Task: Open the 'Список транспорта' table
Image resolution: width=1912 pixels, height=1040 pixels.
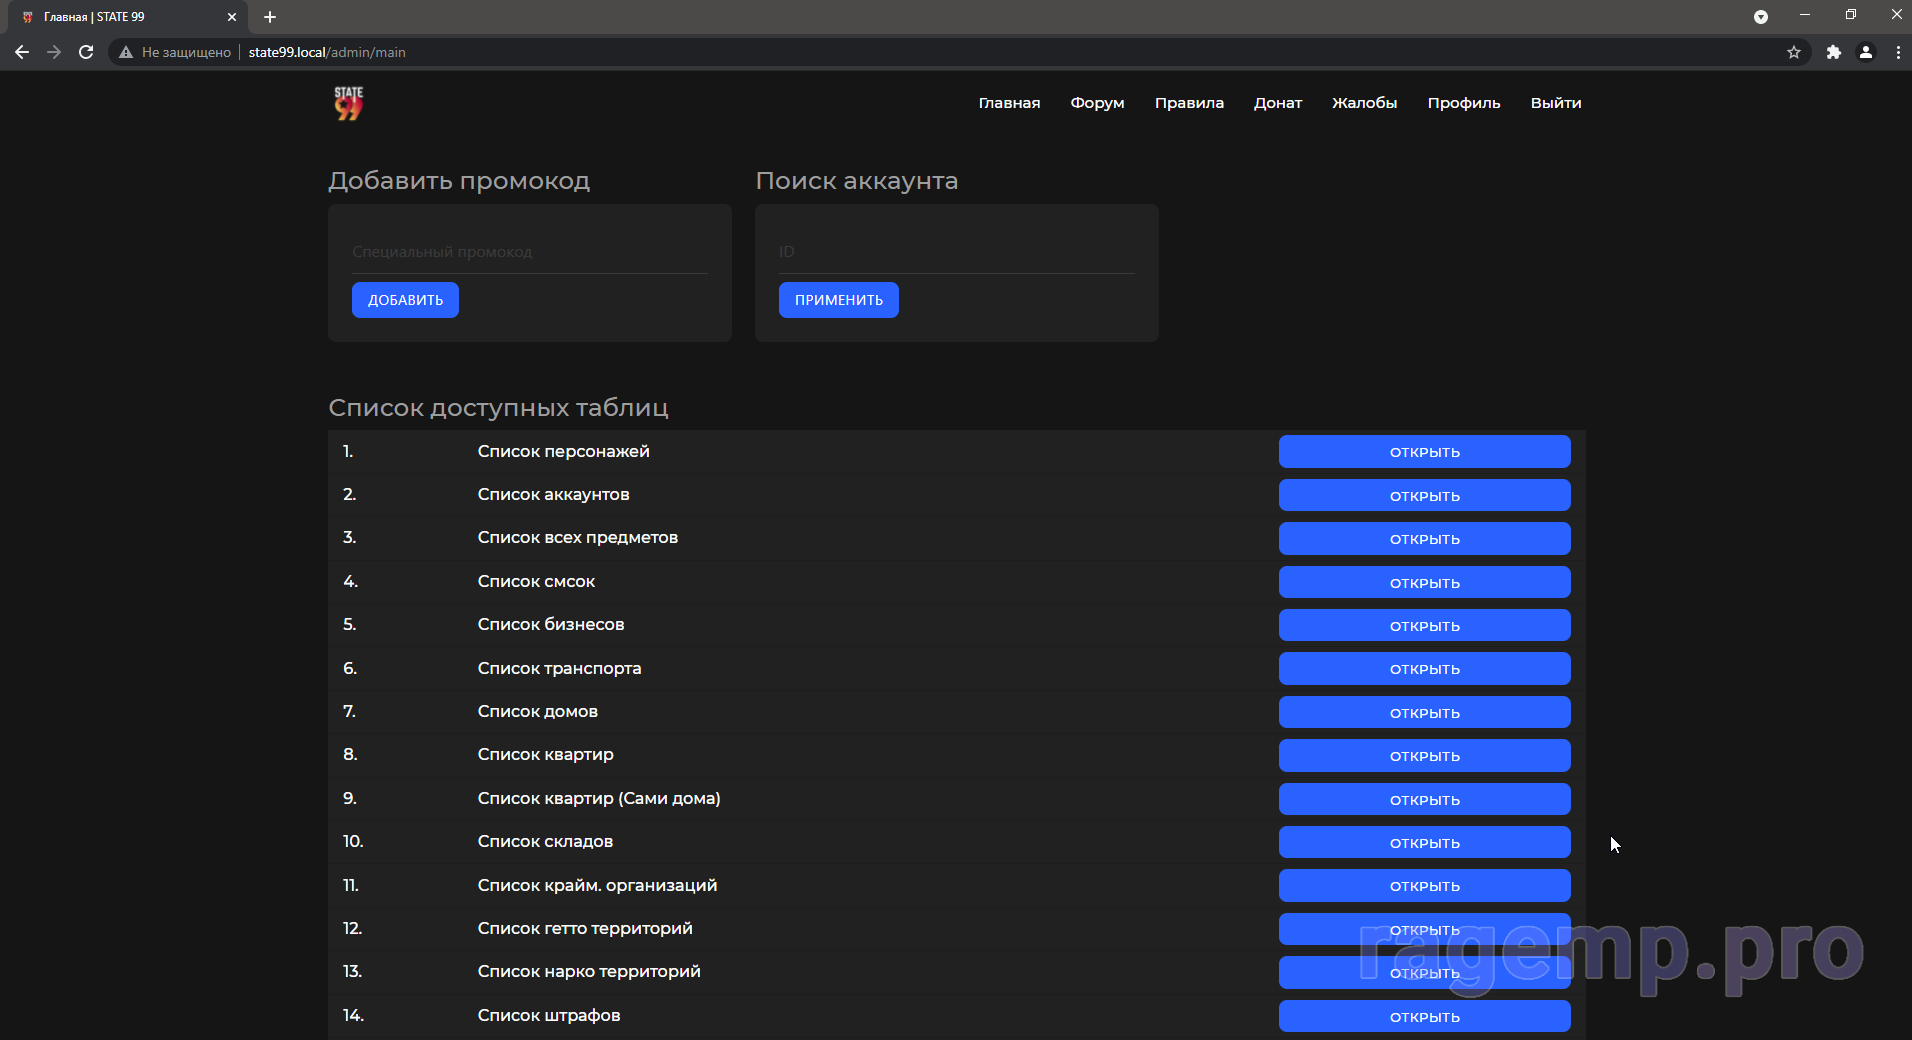Action: coord(1424,669)
